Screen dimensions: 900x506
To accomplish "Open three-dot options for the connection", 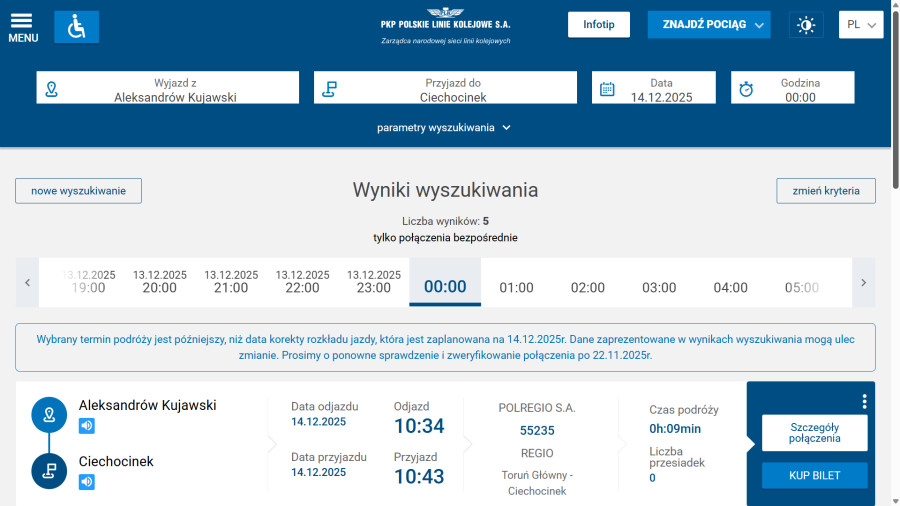I will click(864, 401).
